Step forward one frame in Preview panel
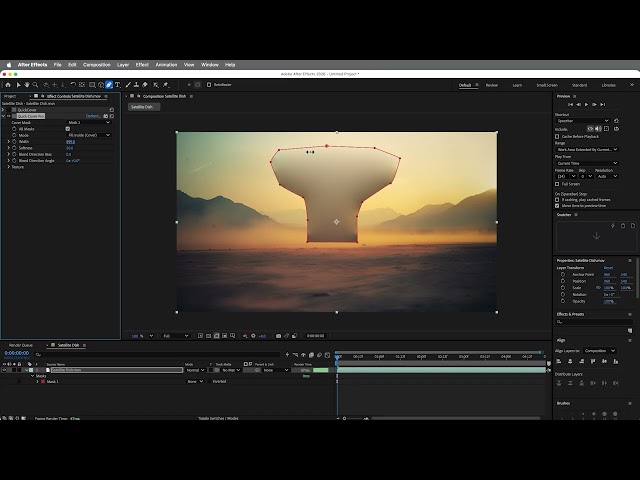This screenshot has height=480, width=640. tap(594, 104)
